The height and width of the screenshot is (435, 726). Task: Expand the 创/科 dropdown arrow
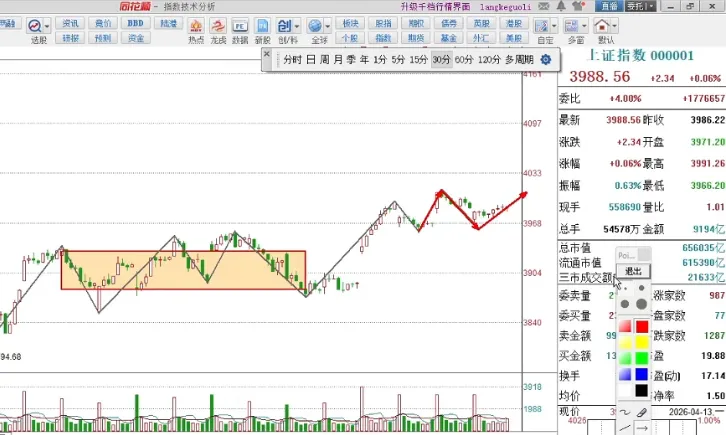point(297,26)
